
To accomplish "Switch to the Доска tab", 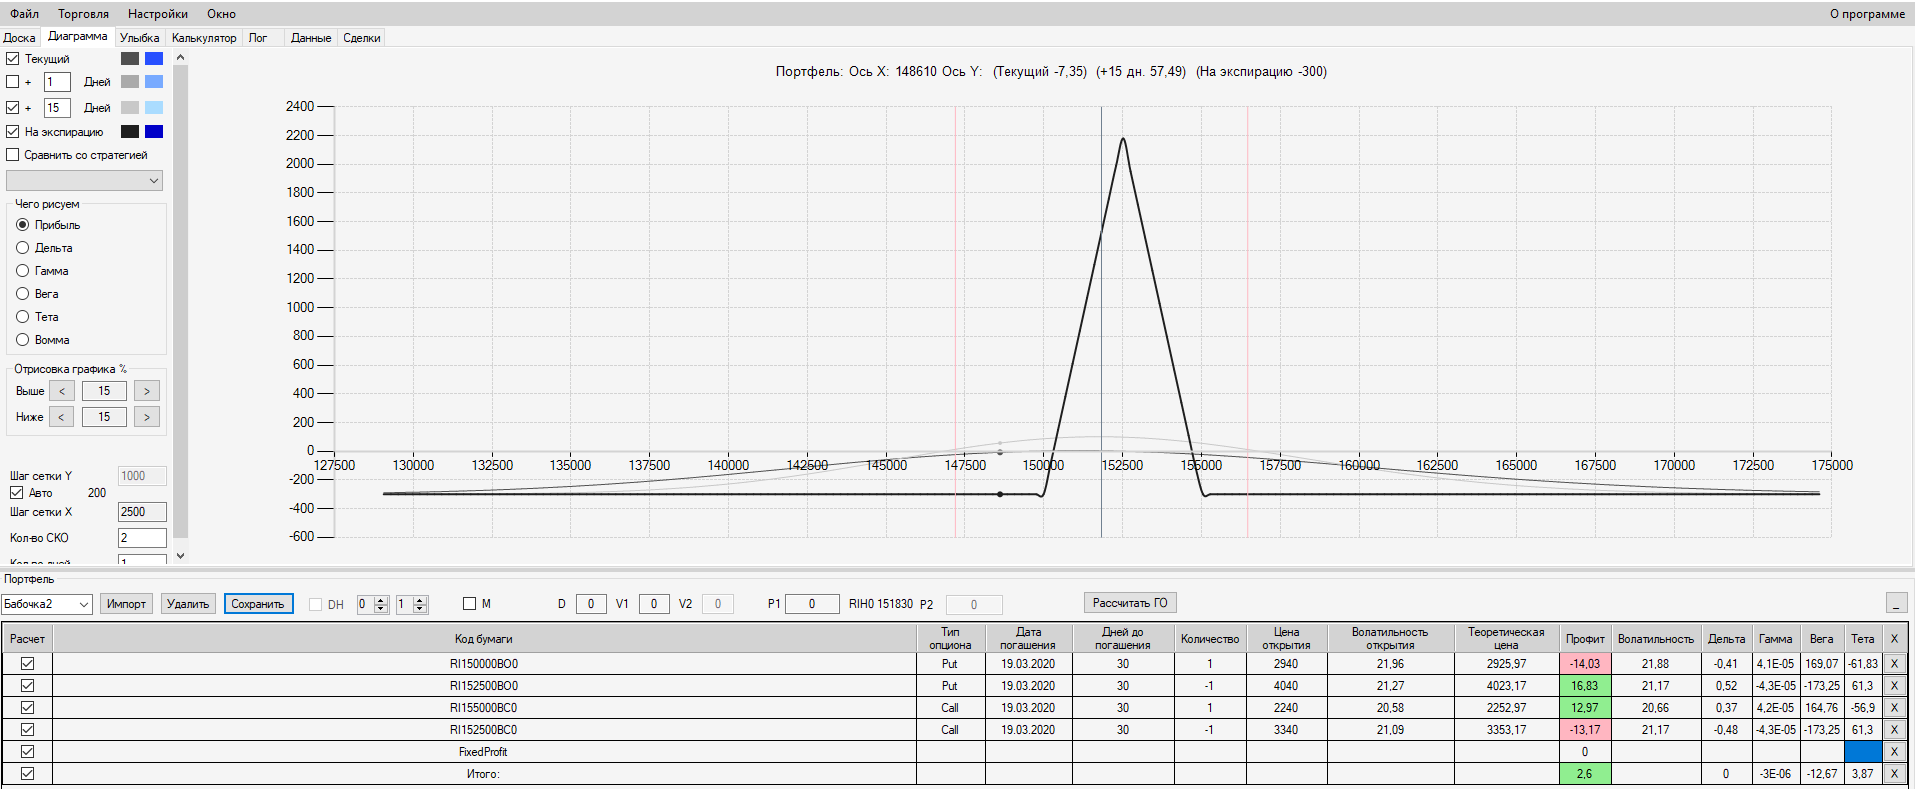I will point(20,38).
